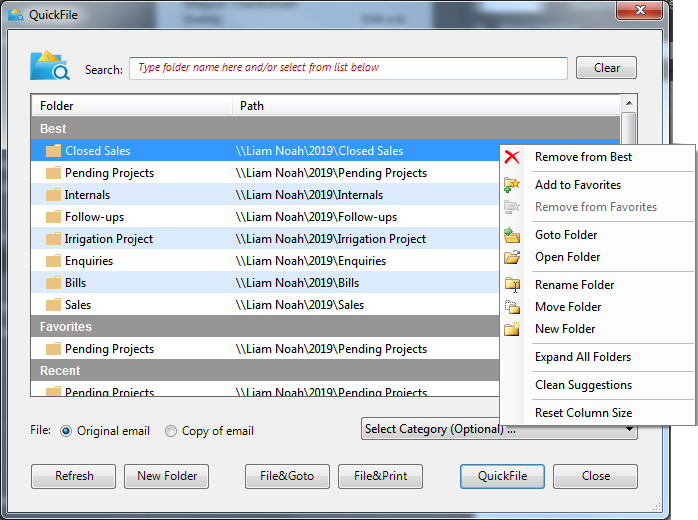
Task: Click the Enquiries folder icon
Action: coord(53,260)
